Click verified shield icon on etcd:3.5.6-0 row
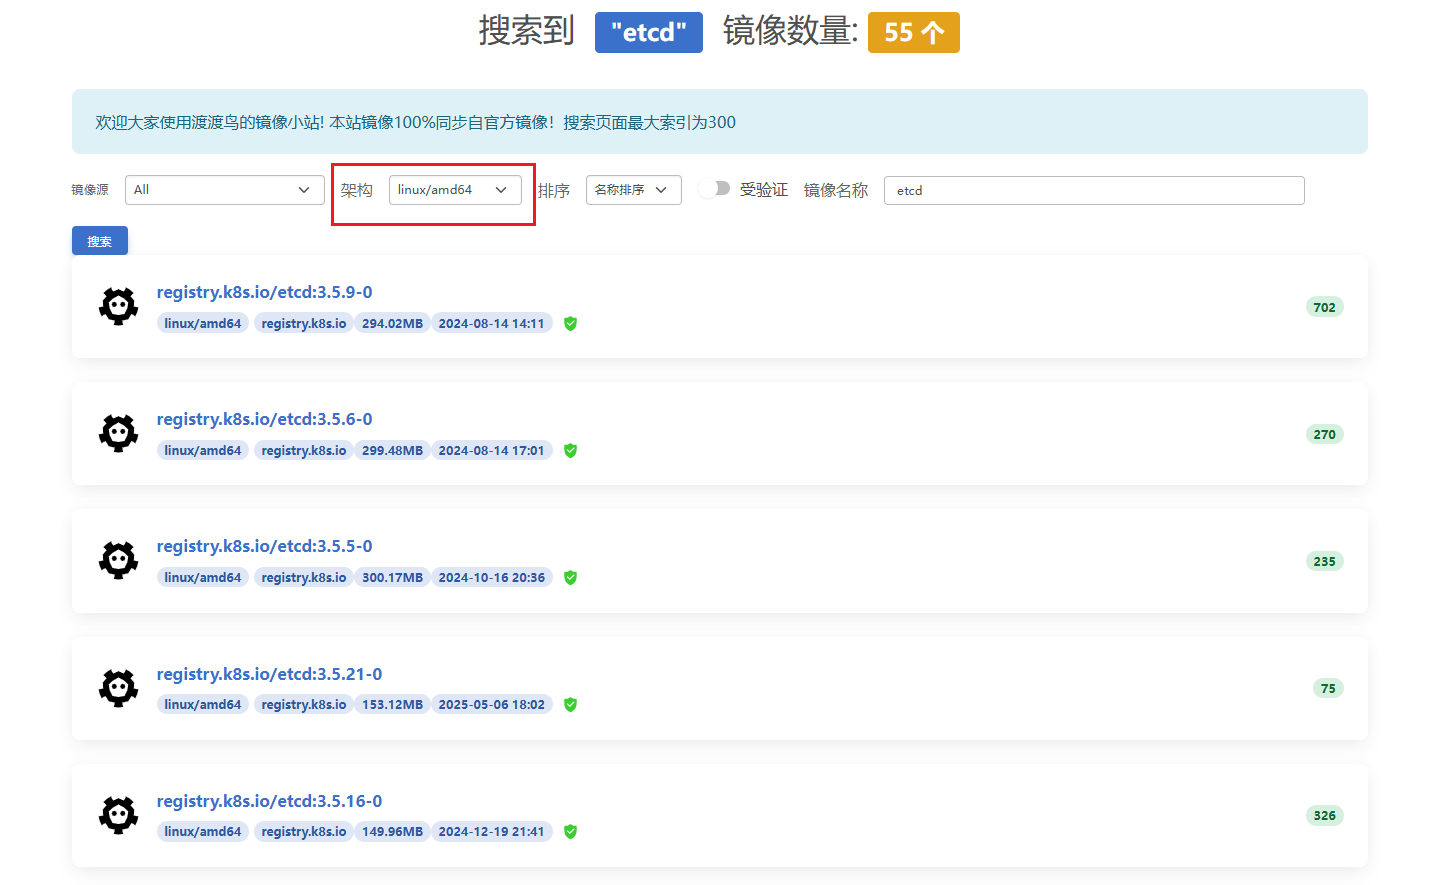Viewport: 1449px width, 885px height. [x=570, y=451]
